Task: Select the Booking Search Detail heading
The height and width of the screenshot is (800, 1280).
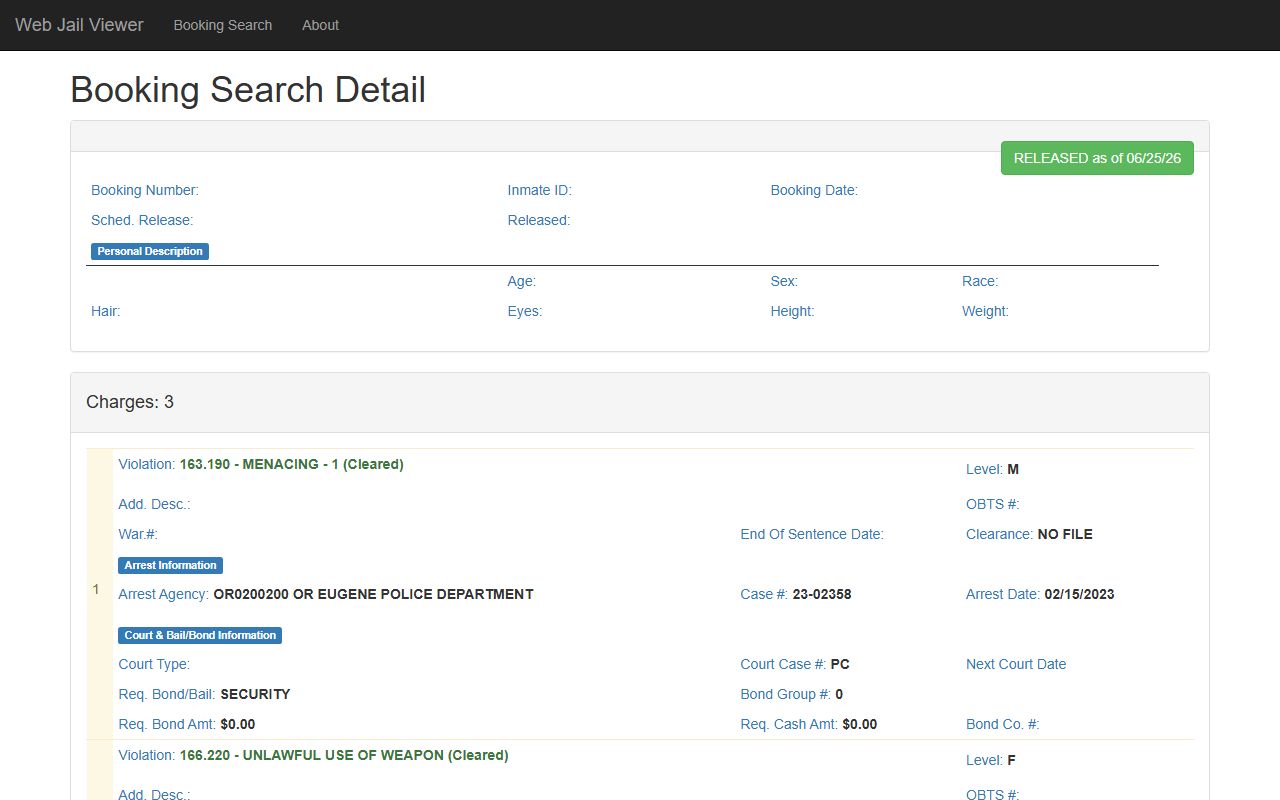Action: click(248, 90)
